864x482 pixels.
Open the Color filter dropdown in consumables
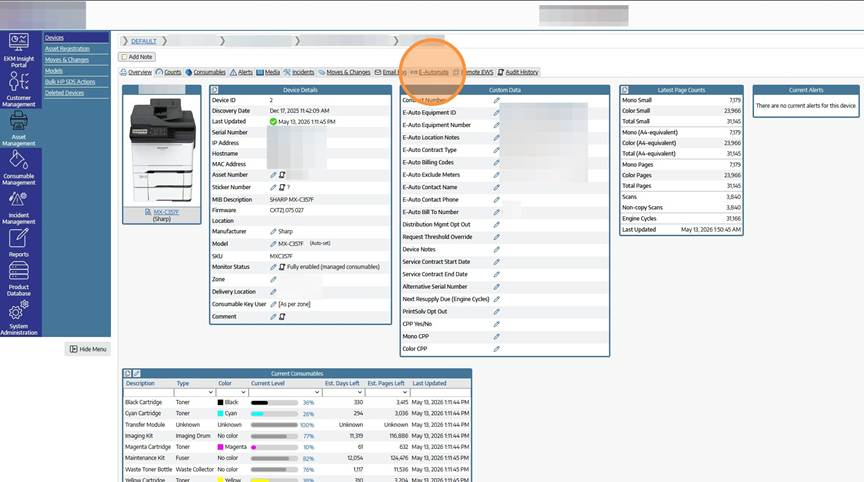coord(231,392)
